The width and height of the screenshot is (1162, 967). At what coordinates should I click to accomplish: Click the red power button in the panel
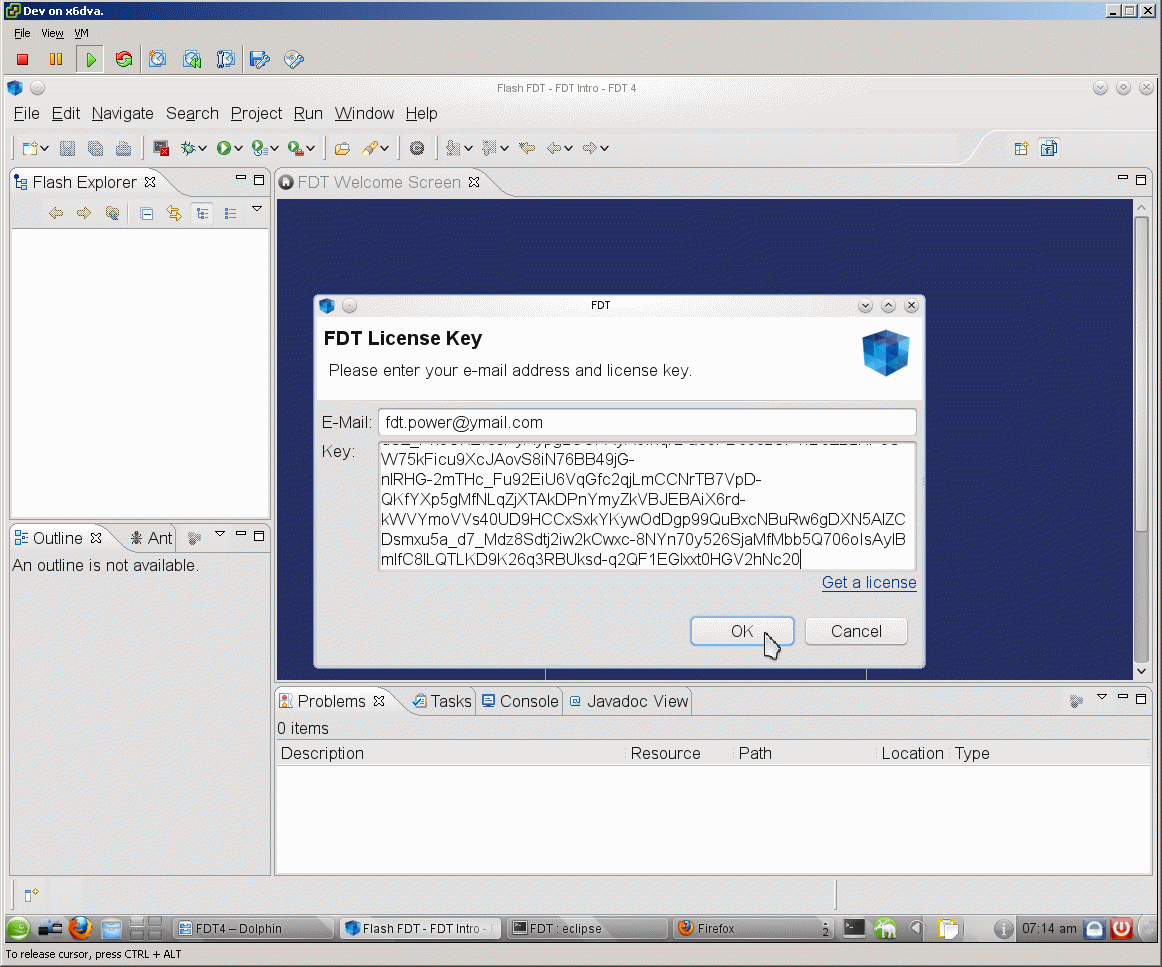1121,928
